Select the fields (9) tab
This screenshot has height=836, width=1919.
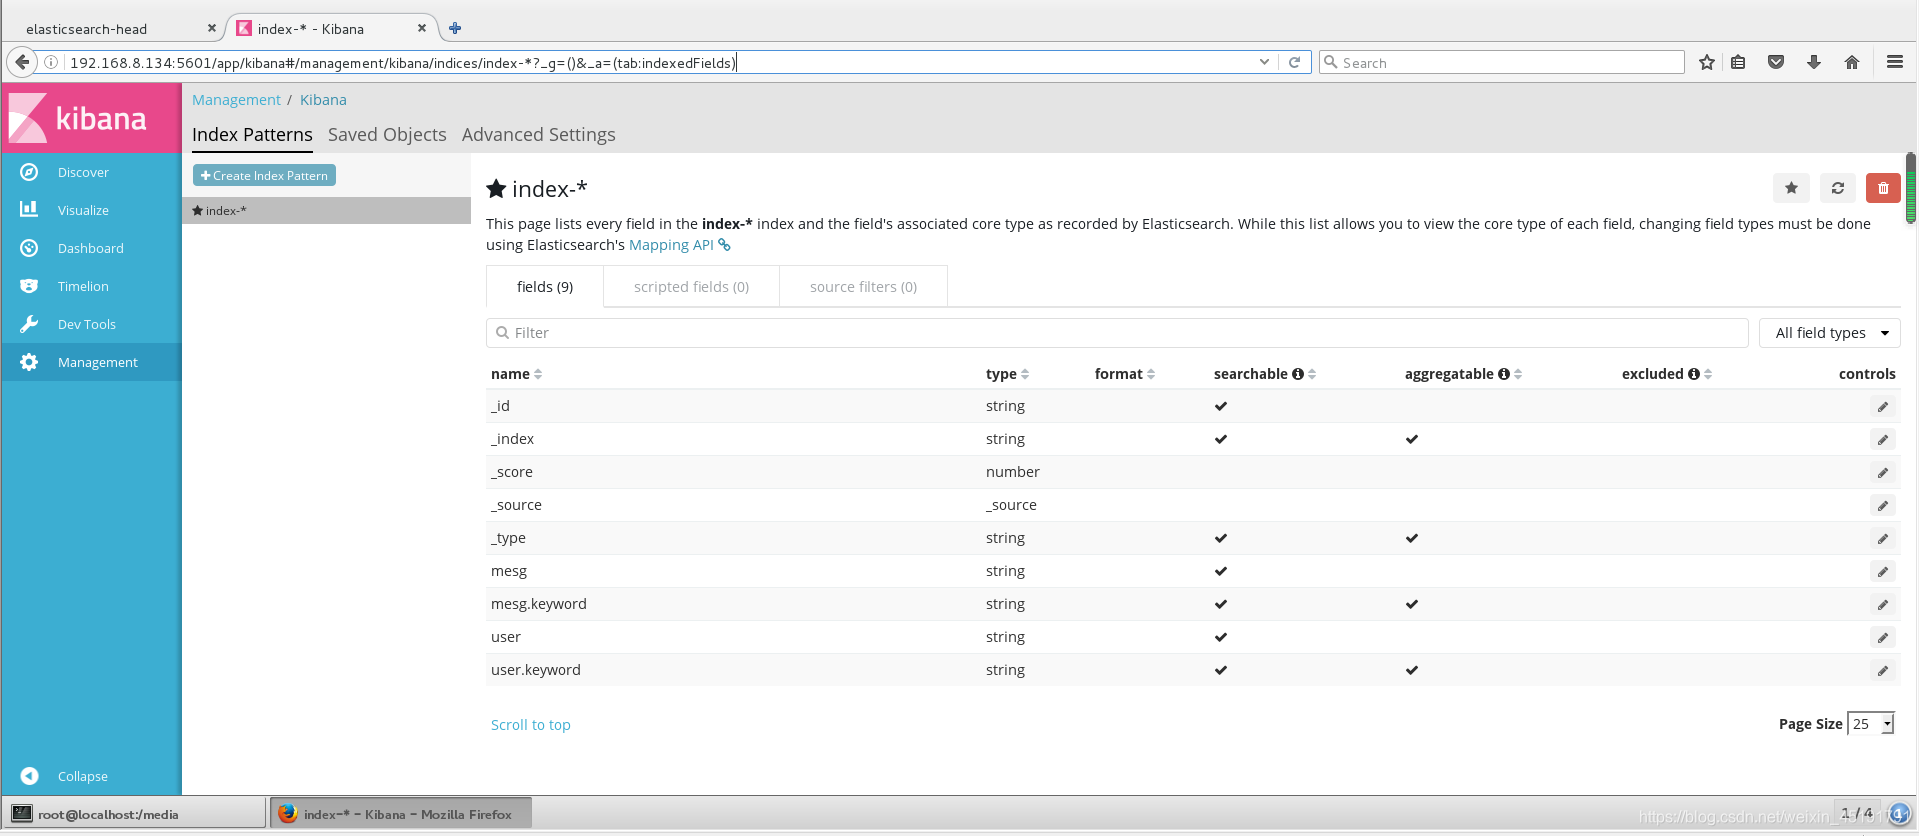(x=545, y=287)
